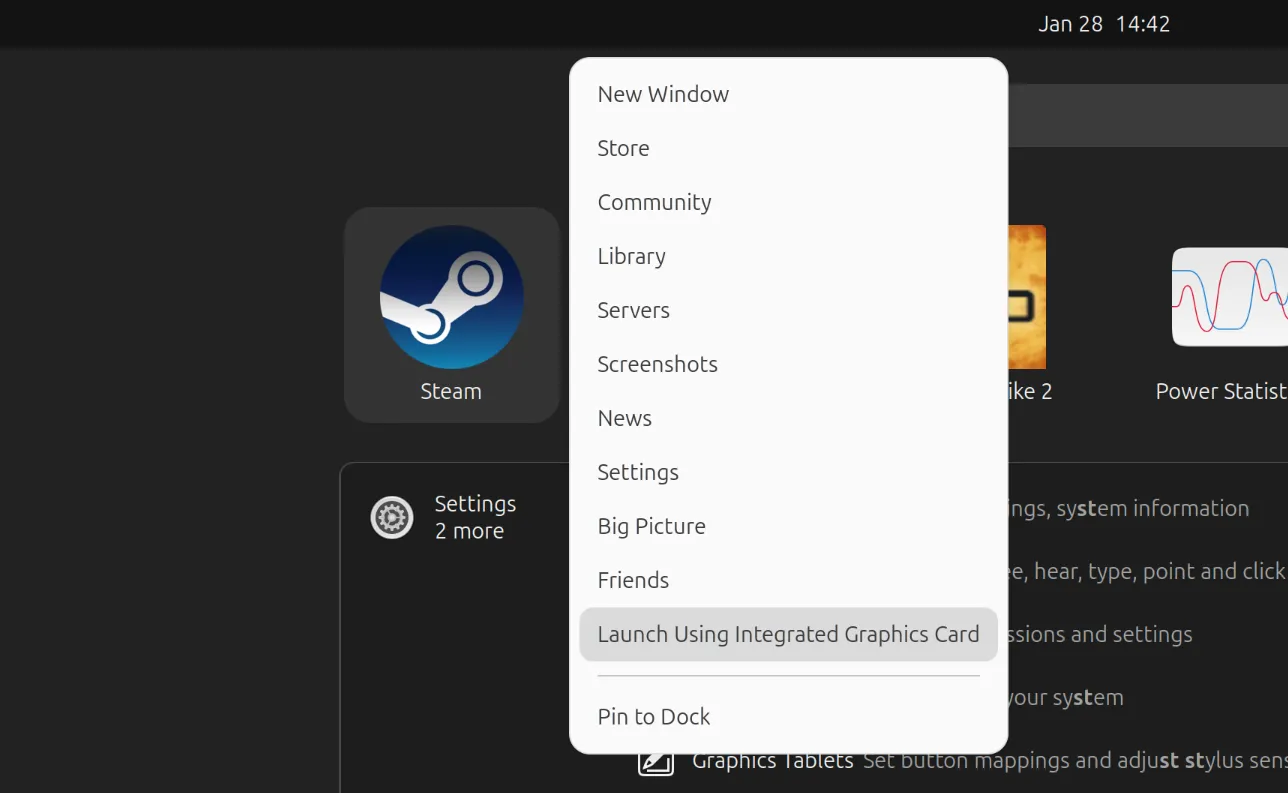Choose Settings in the Steam context menu

pyautogui.click(x=637, y=472)
